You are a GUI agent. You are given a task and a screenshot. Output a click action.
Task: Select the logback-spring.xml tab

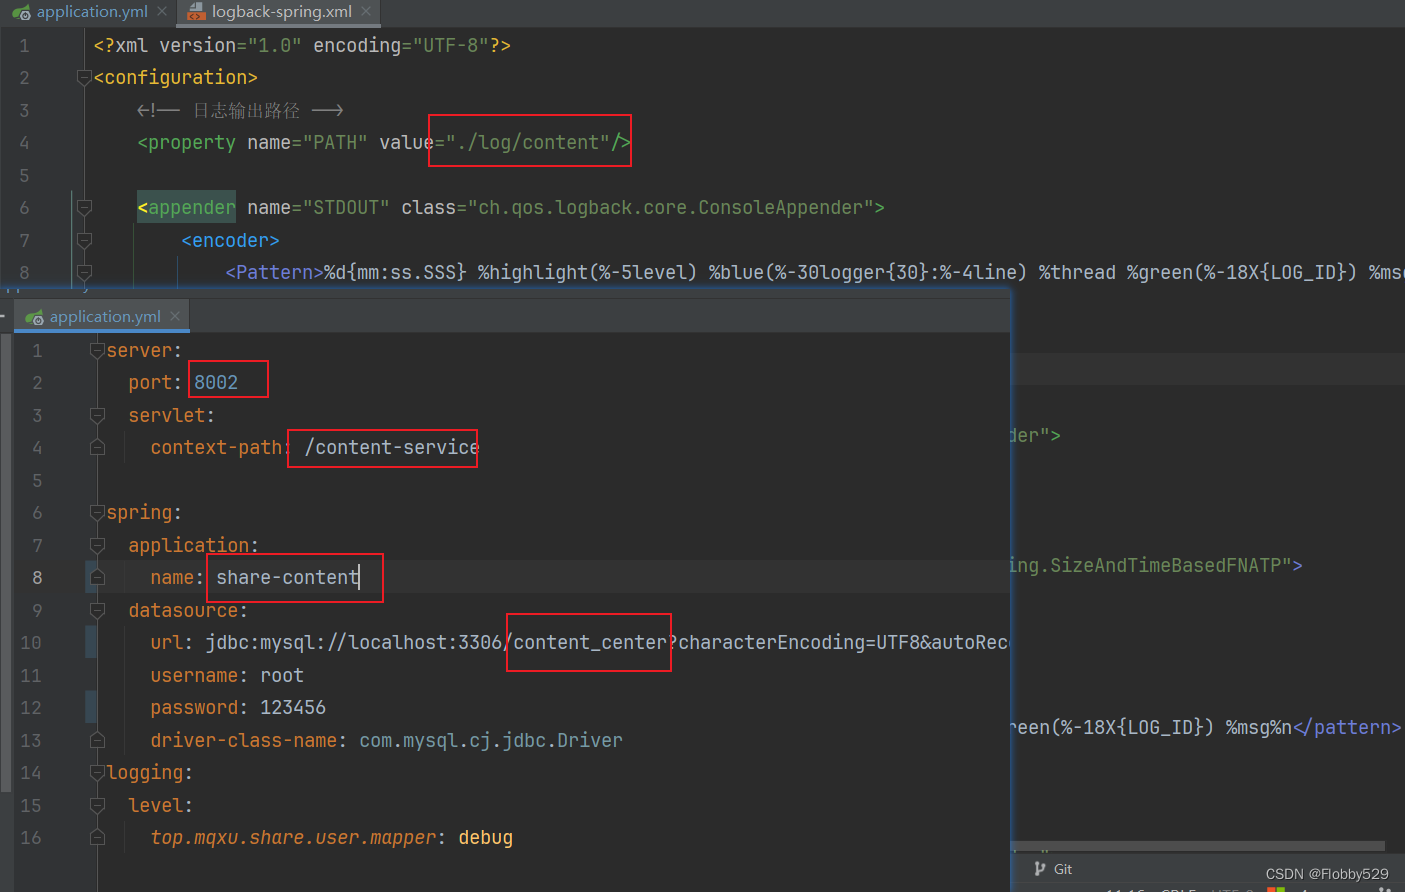(281, 12)
